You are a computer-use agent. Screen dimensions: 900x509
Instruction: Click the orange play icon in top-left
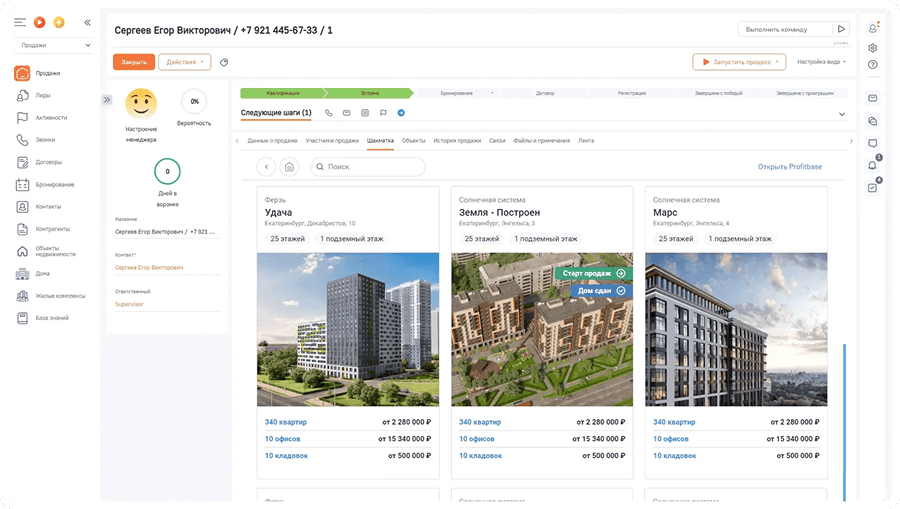point(39,22)
